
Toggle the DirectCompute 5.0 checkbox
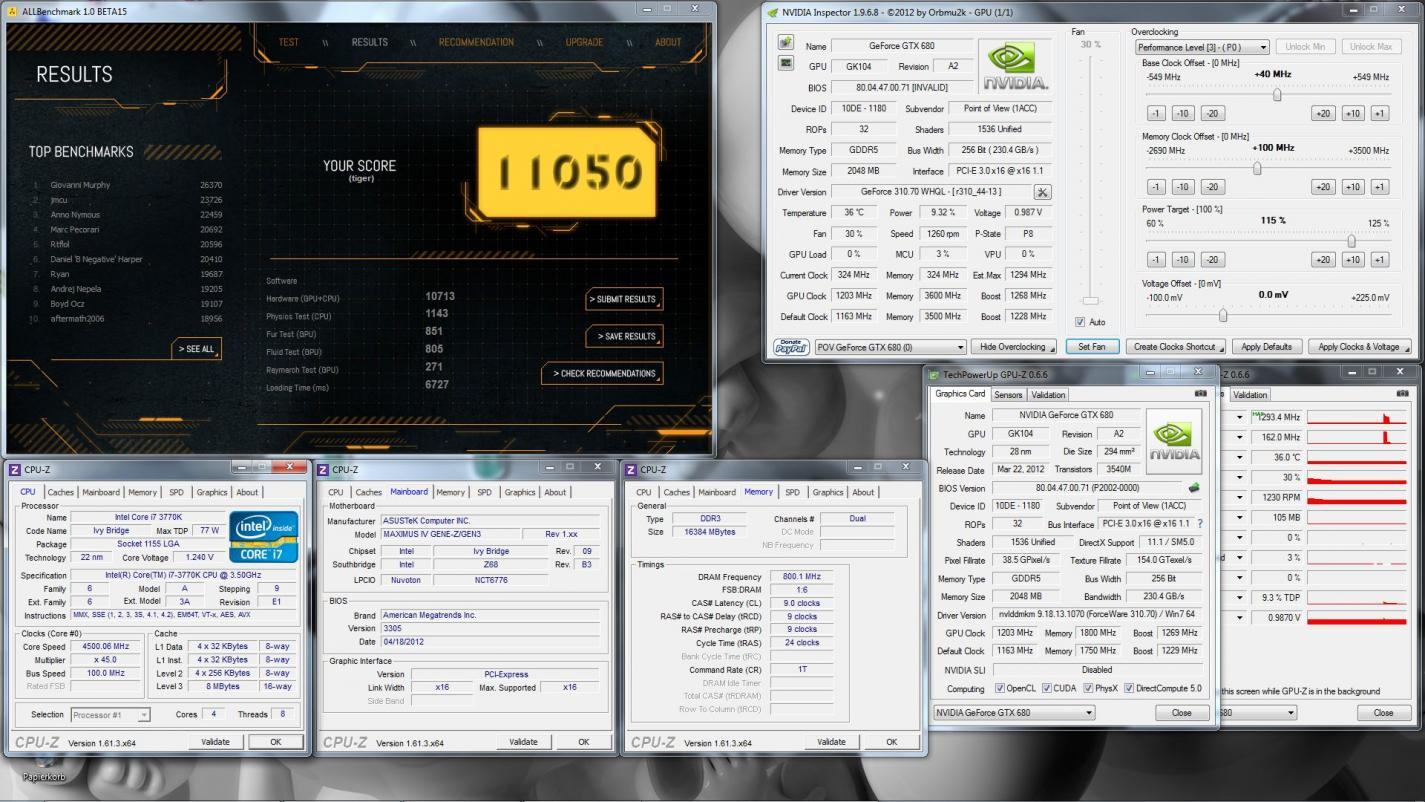[x=1129, y=689]
